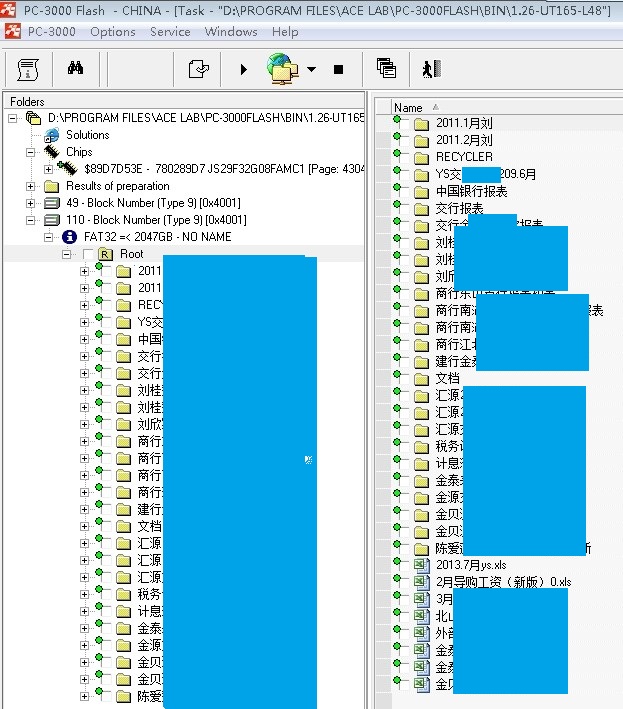Click the script log toolbar icon
Screen dimensions: 623x709
click(28, 69)
